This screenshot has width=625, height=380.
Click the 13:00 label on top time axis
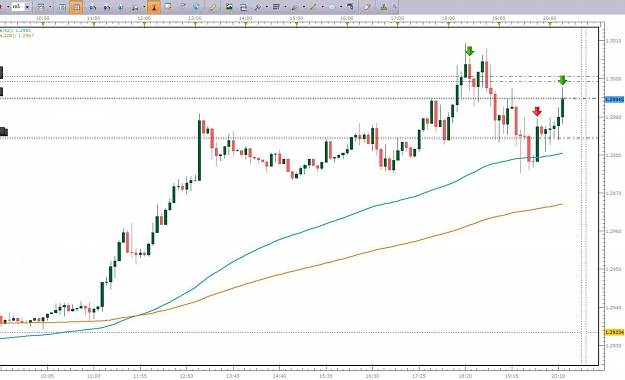click(195, 18)
